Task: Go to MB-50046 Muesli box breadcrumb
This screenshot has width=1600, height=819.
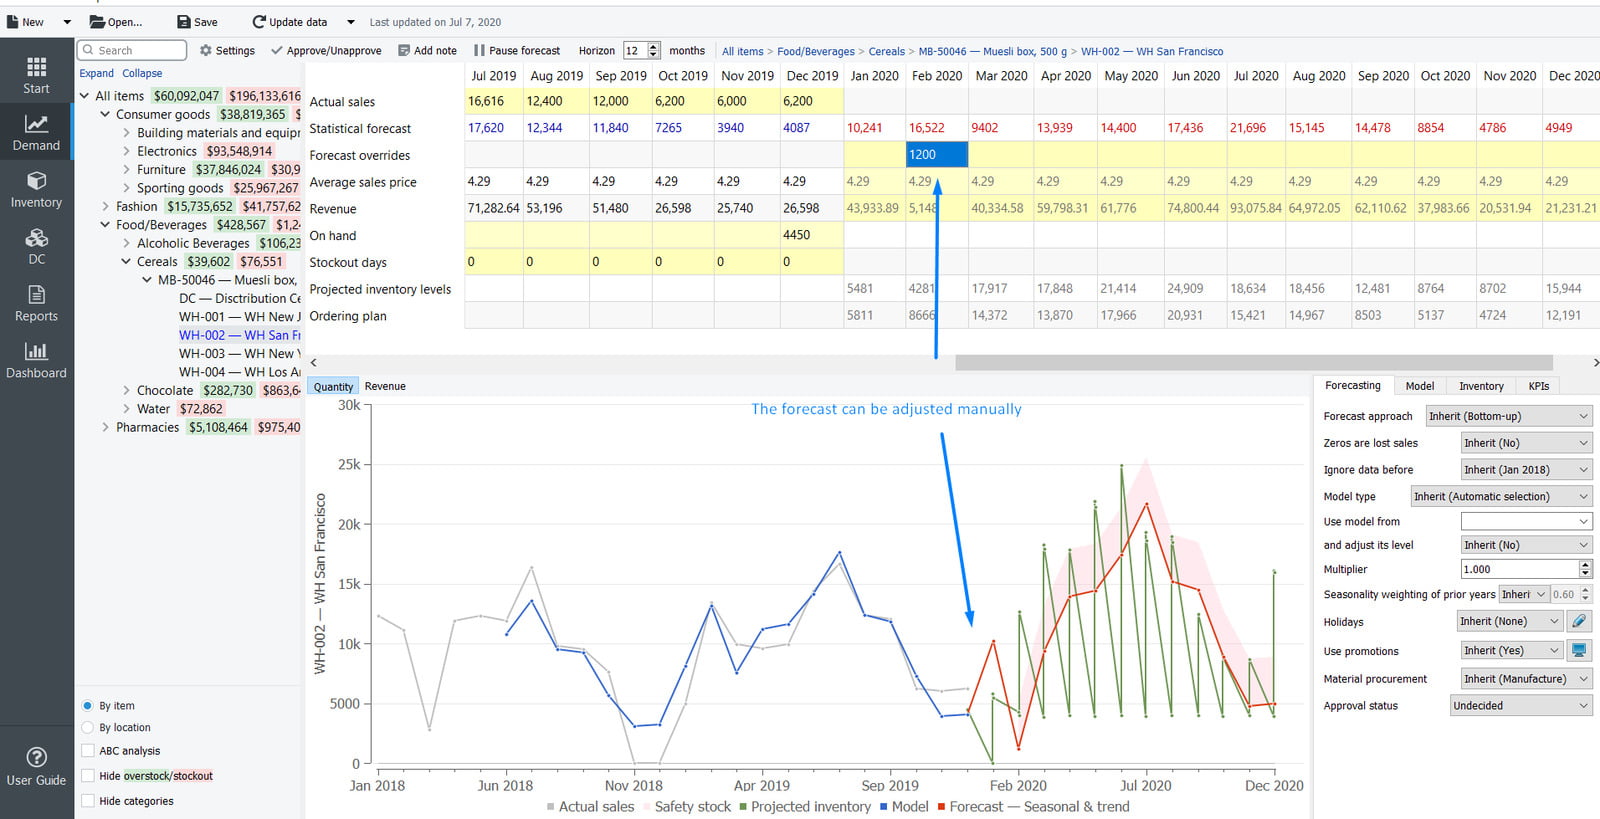Action: point(993,51)
